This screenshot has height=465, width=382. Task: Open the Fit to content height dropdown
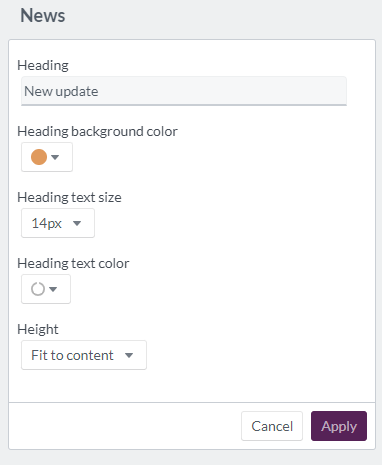click(x=84, y=355)
